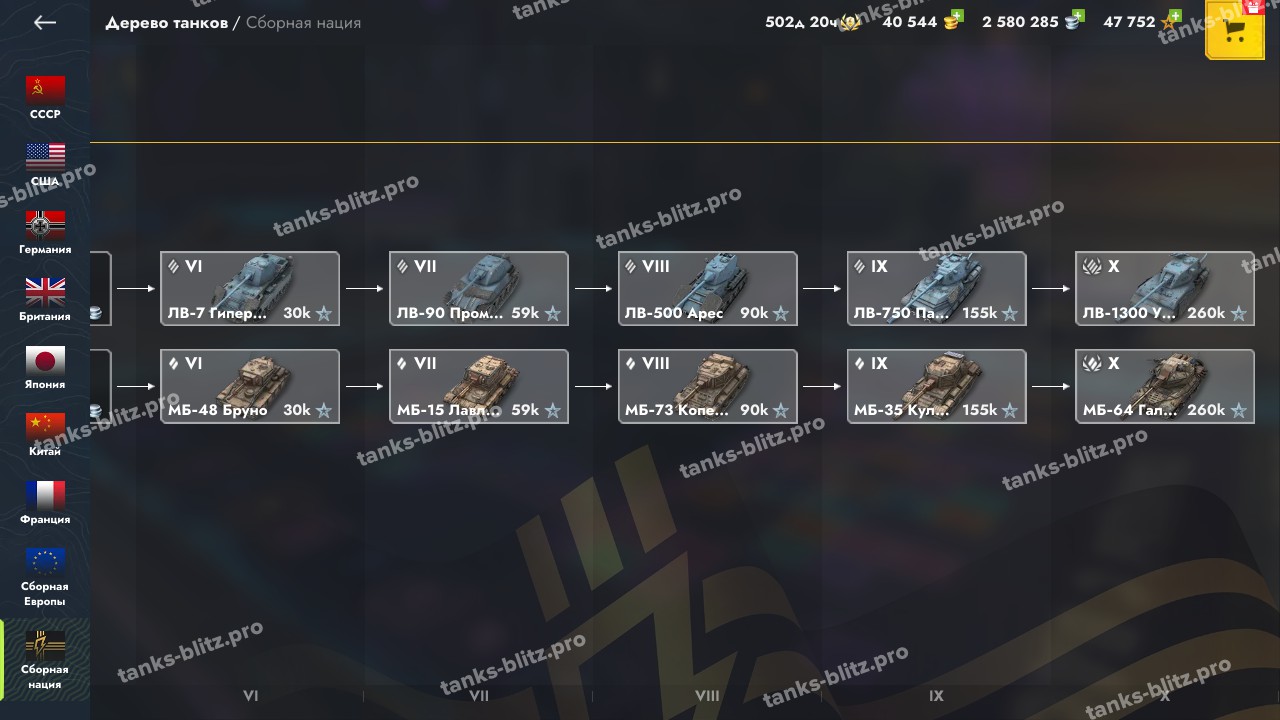Select the МБ-48 Бруно tank card
This screenshot has height=720, width=1280.
[250, 386]
